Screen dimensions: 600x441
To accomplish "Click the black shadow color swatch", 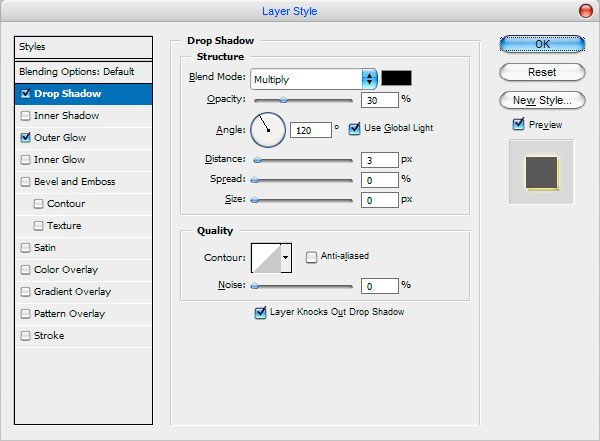I will (x=396, y=78).
